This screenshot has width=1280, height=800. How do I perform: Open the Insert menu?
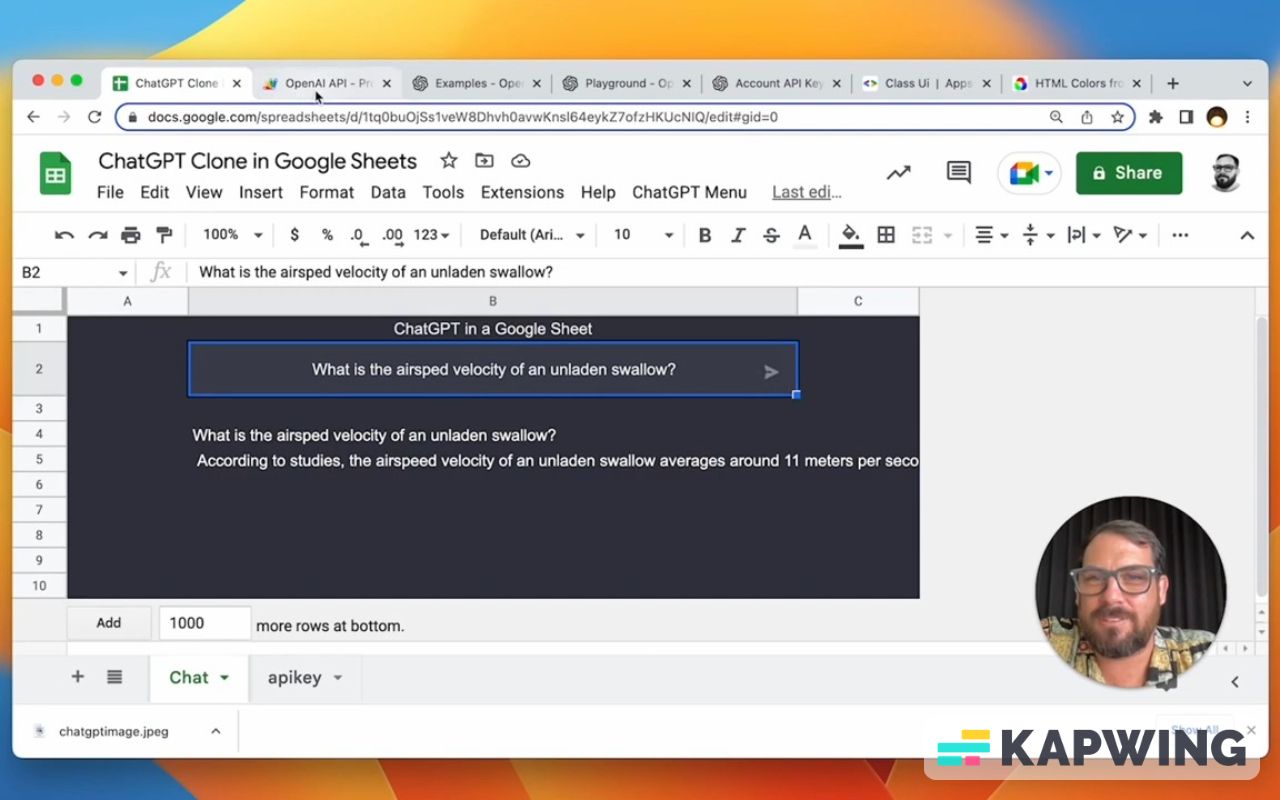pyautogui.click(x=261, y=192)
